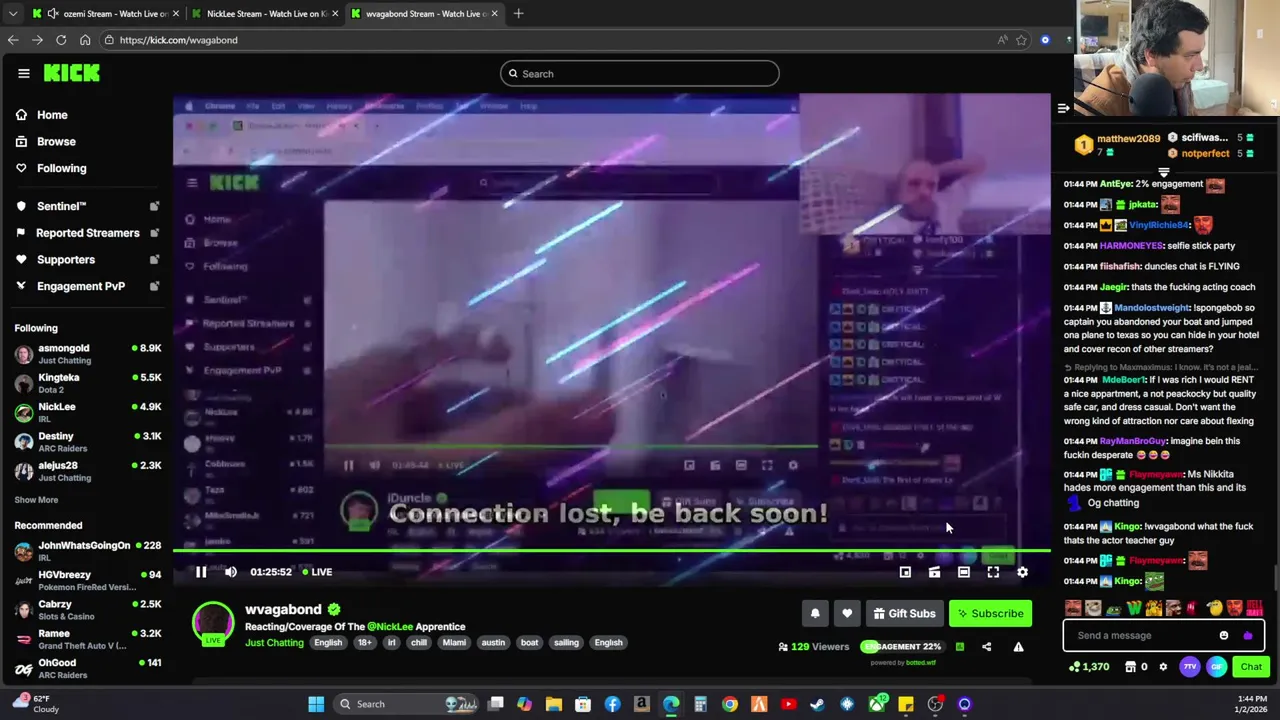Click the KICK logo
1280x720 pixels.
coord(71,73)
